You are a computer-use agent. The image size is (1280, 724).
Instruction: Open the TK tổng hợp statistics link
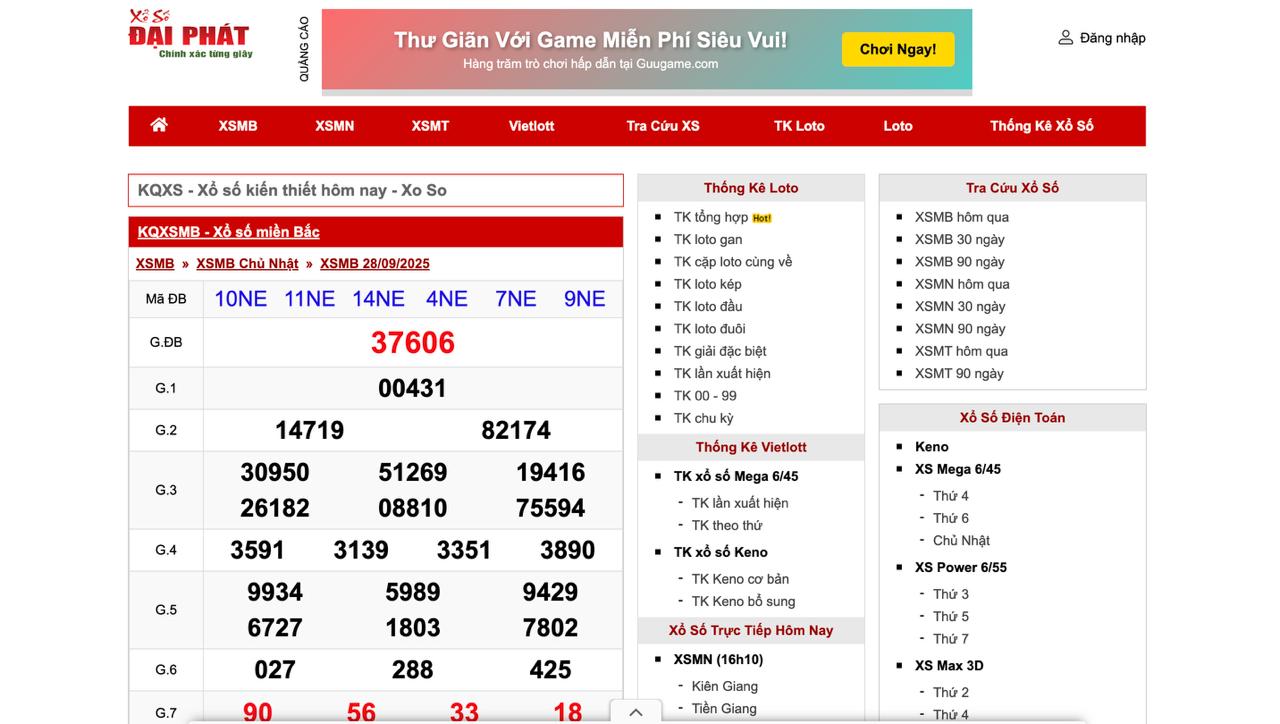pos(711,217)
